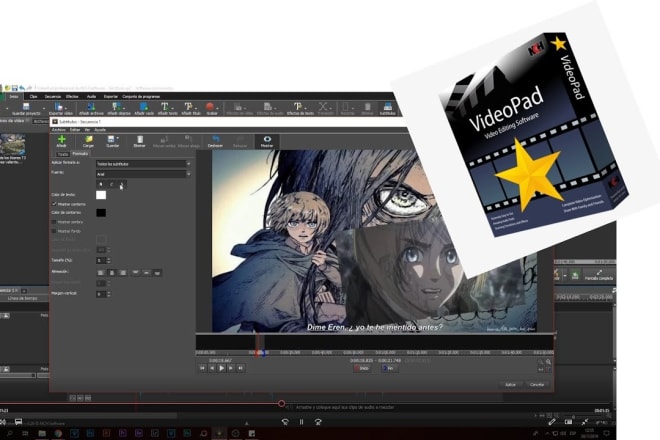The width and height of the screenshot is (660, 440).
Task: Enable the Mostrar fondo checkbox
Action: (54, 231)
